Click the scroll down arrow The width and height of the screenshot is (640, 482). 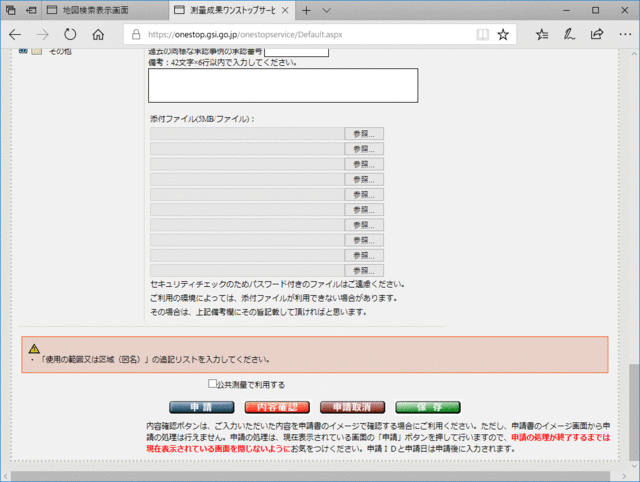tap(634, 465)
